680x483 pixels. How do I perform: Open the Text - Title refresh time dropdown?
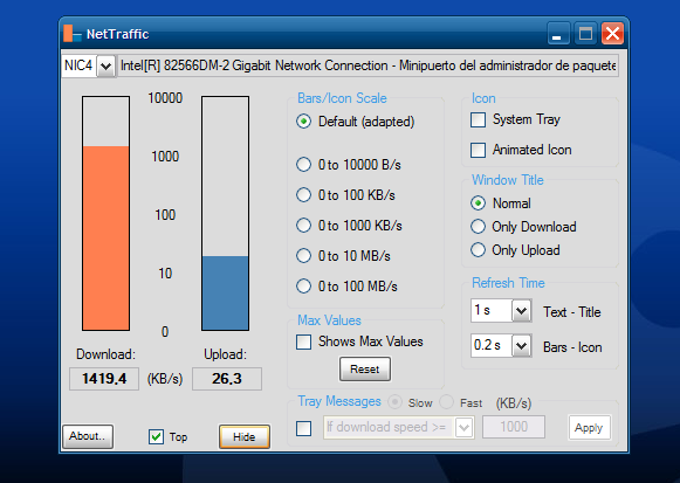[521, 310]
